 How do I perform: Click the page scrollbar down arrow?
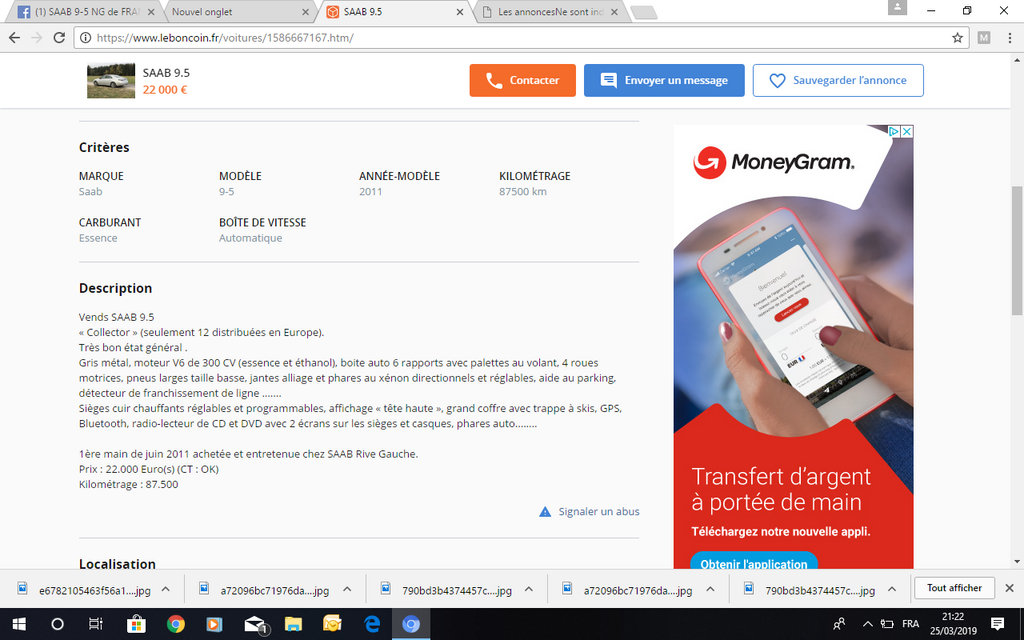click(1017, 561)
